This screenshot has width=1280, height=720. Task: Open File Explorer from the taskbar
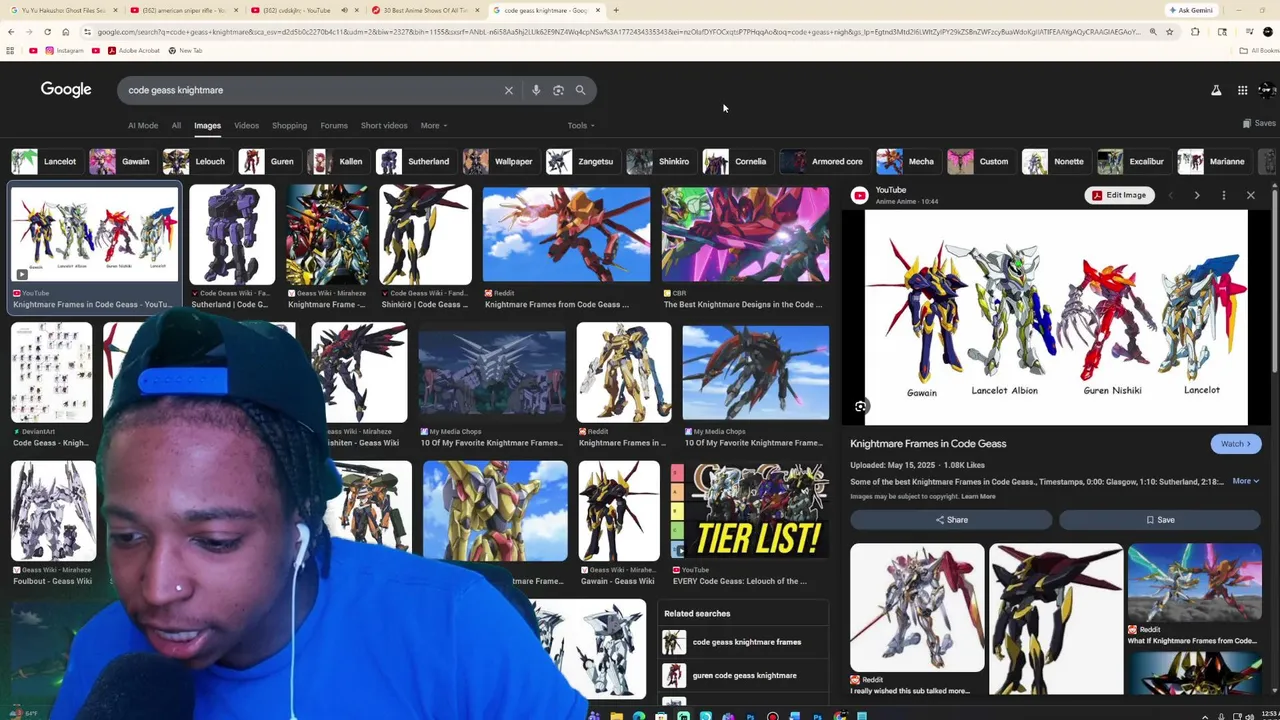click(x=616, y=716)
